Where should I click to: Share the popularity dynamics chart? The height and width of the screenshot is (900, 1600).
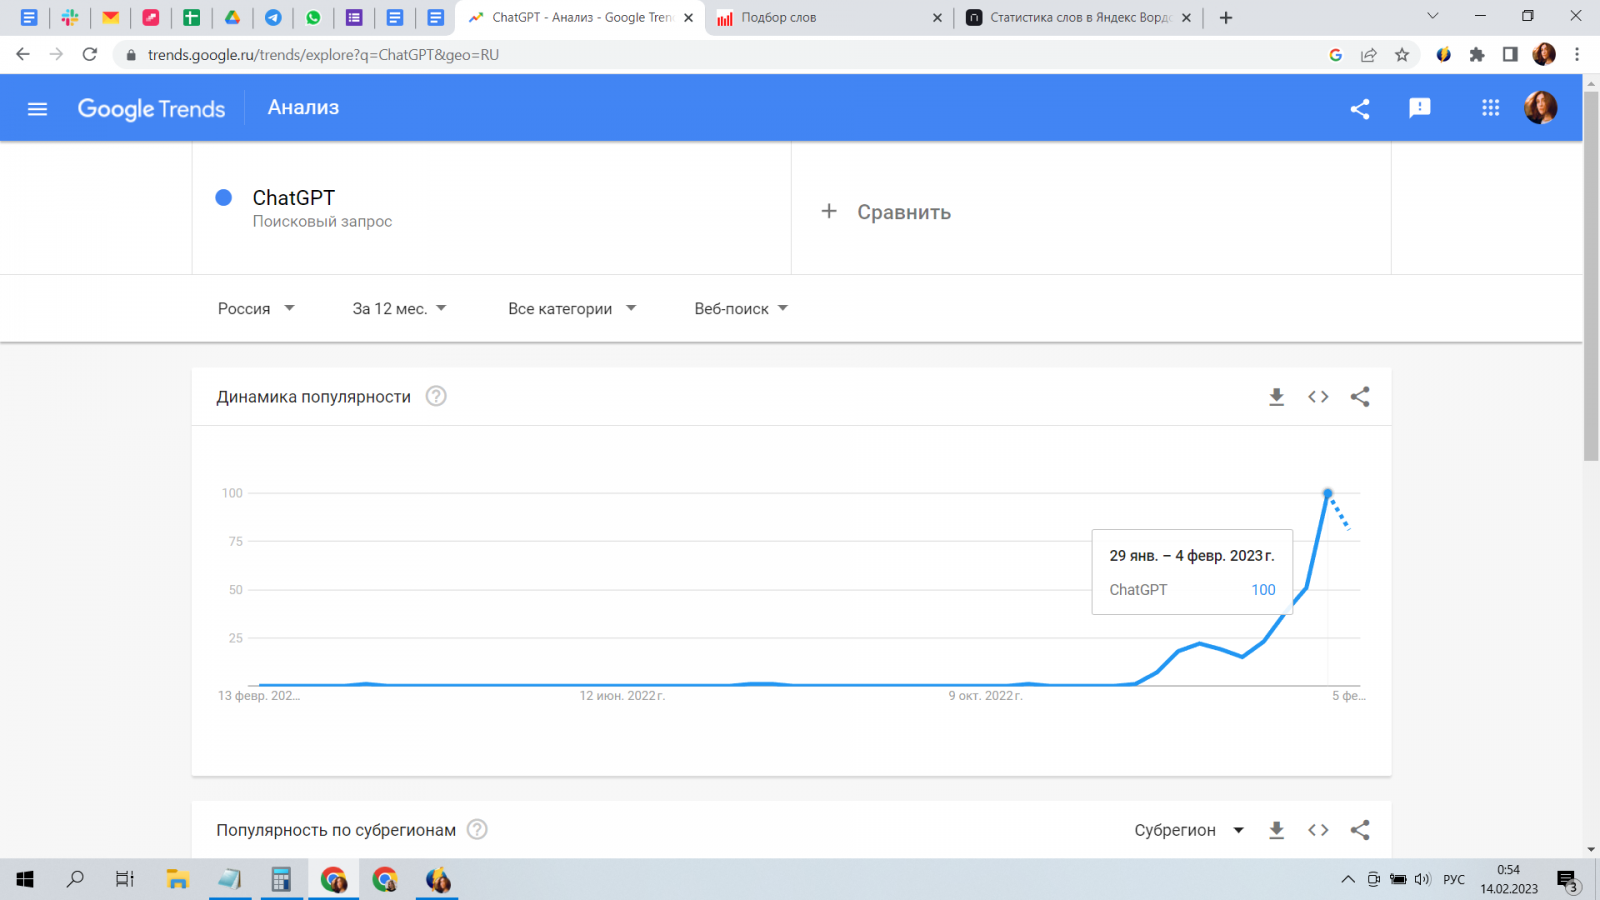tap(1360, 397)
